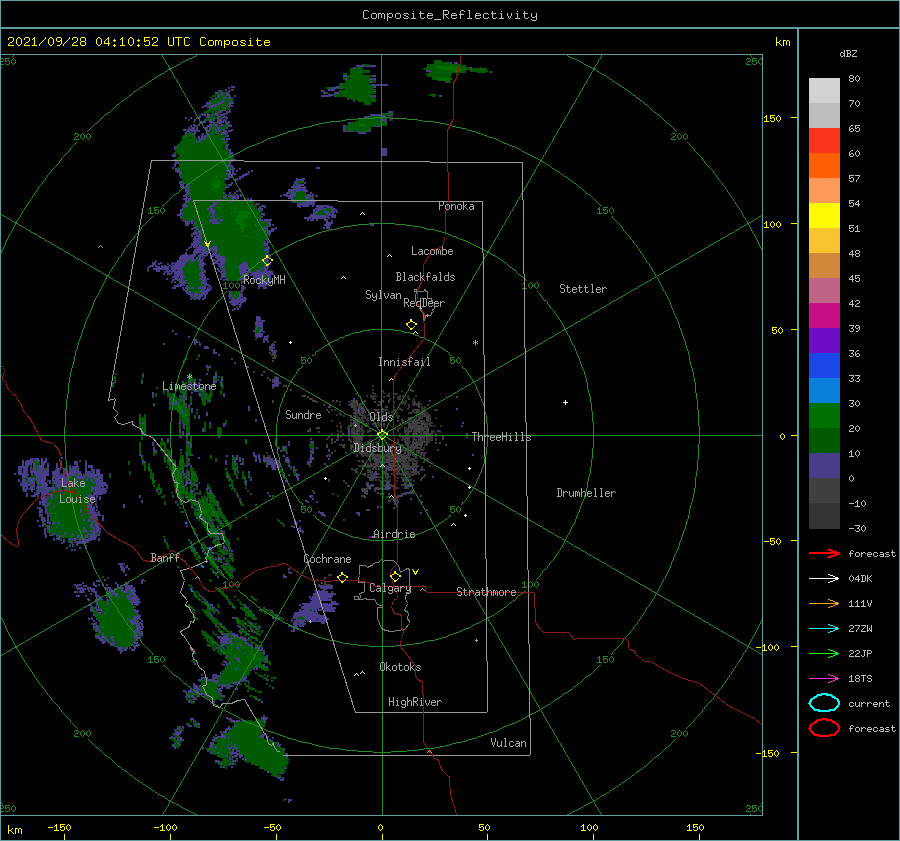Click the white 04DK arrow icon
The width and height of the screenshot is (900, 841).
824,578
